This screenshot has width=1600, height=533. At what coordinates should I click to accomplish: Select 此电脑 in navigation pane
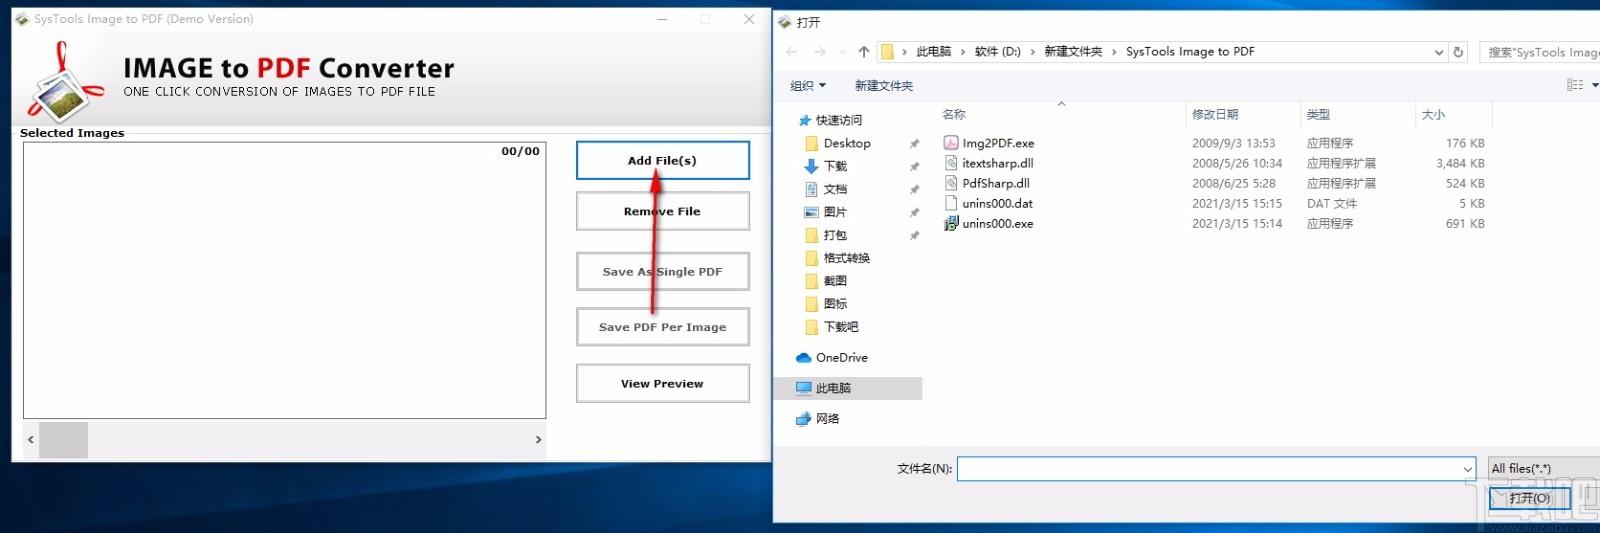pos(833,388)
